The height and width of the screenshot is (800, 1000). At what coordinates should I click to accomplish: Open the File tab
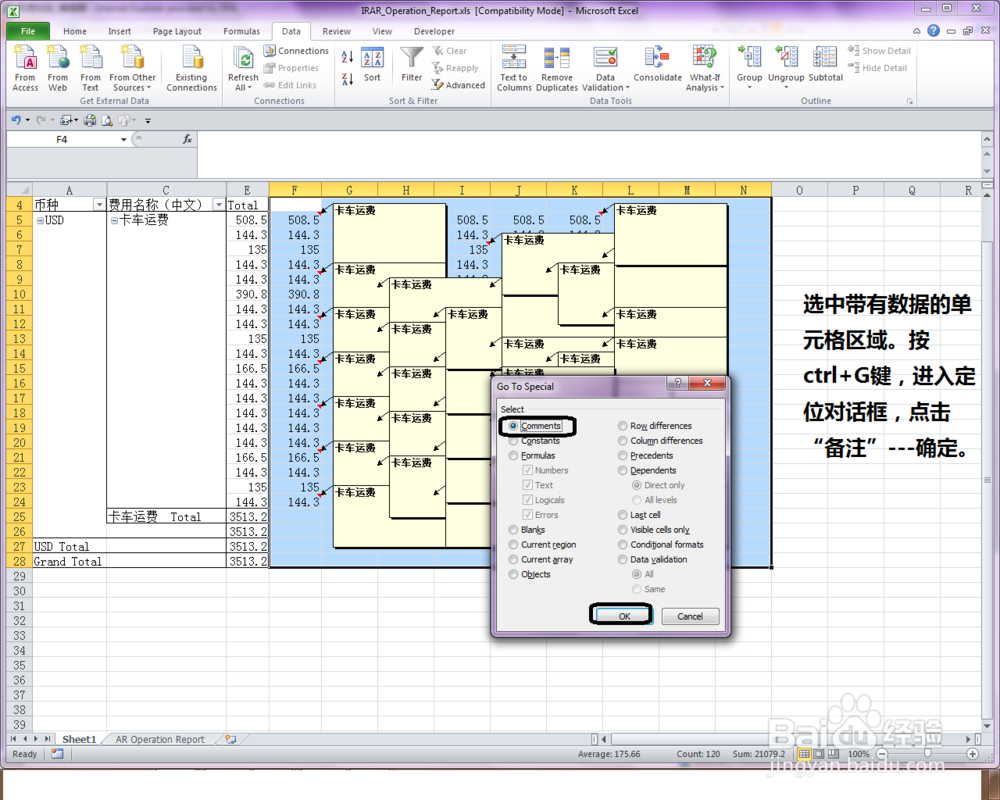click(28, 31)
